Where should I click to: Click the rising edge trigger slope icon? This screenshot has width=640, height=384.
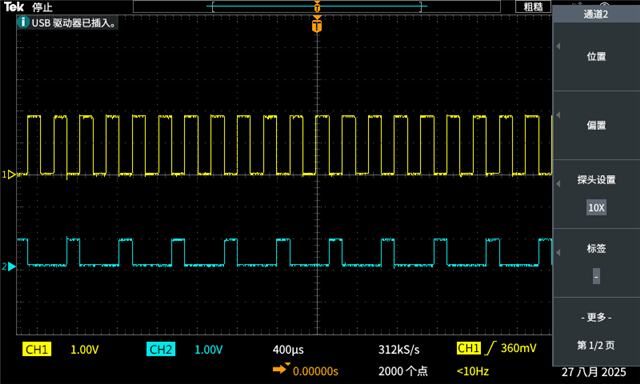tap(490, 348)
